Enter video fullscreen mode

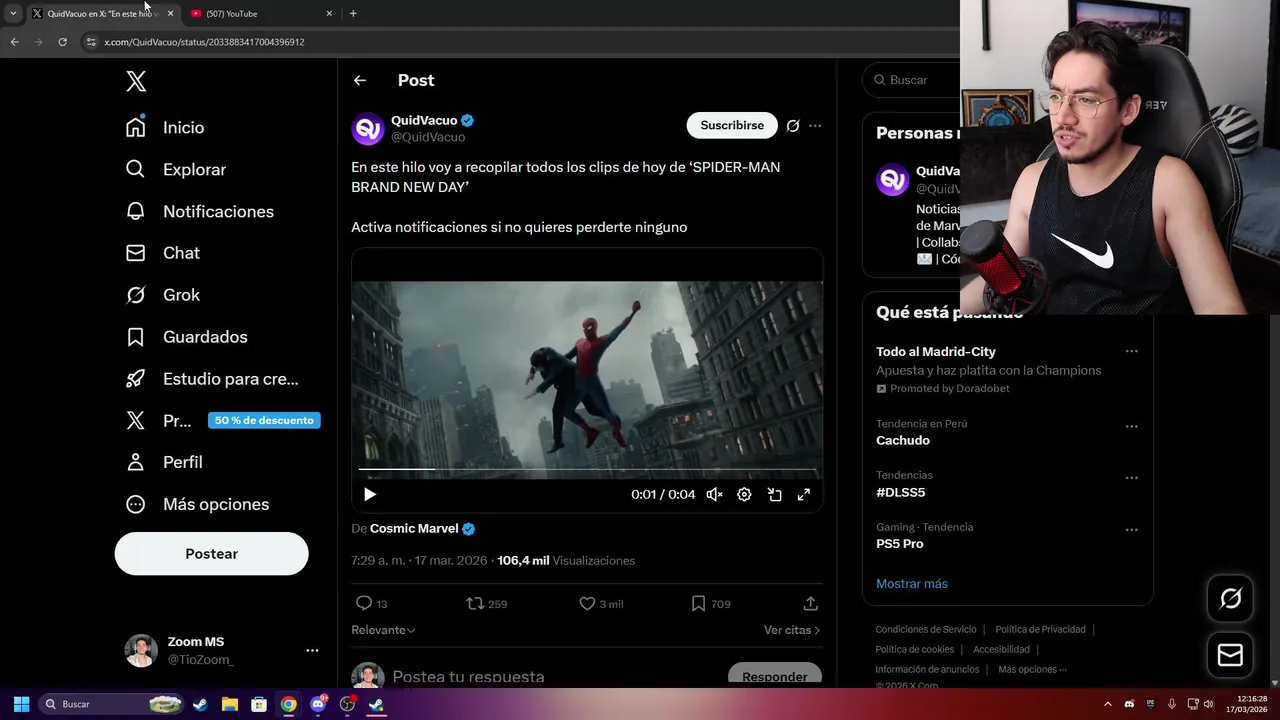coord(804,494)
